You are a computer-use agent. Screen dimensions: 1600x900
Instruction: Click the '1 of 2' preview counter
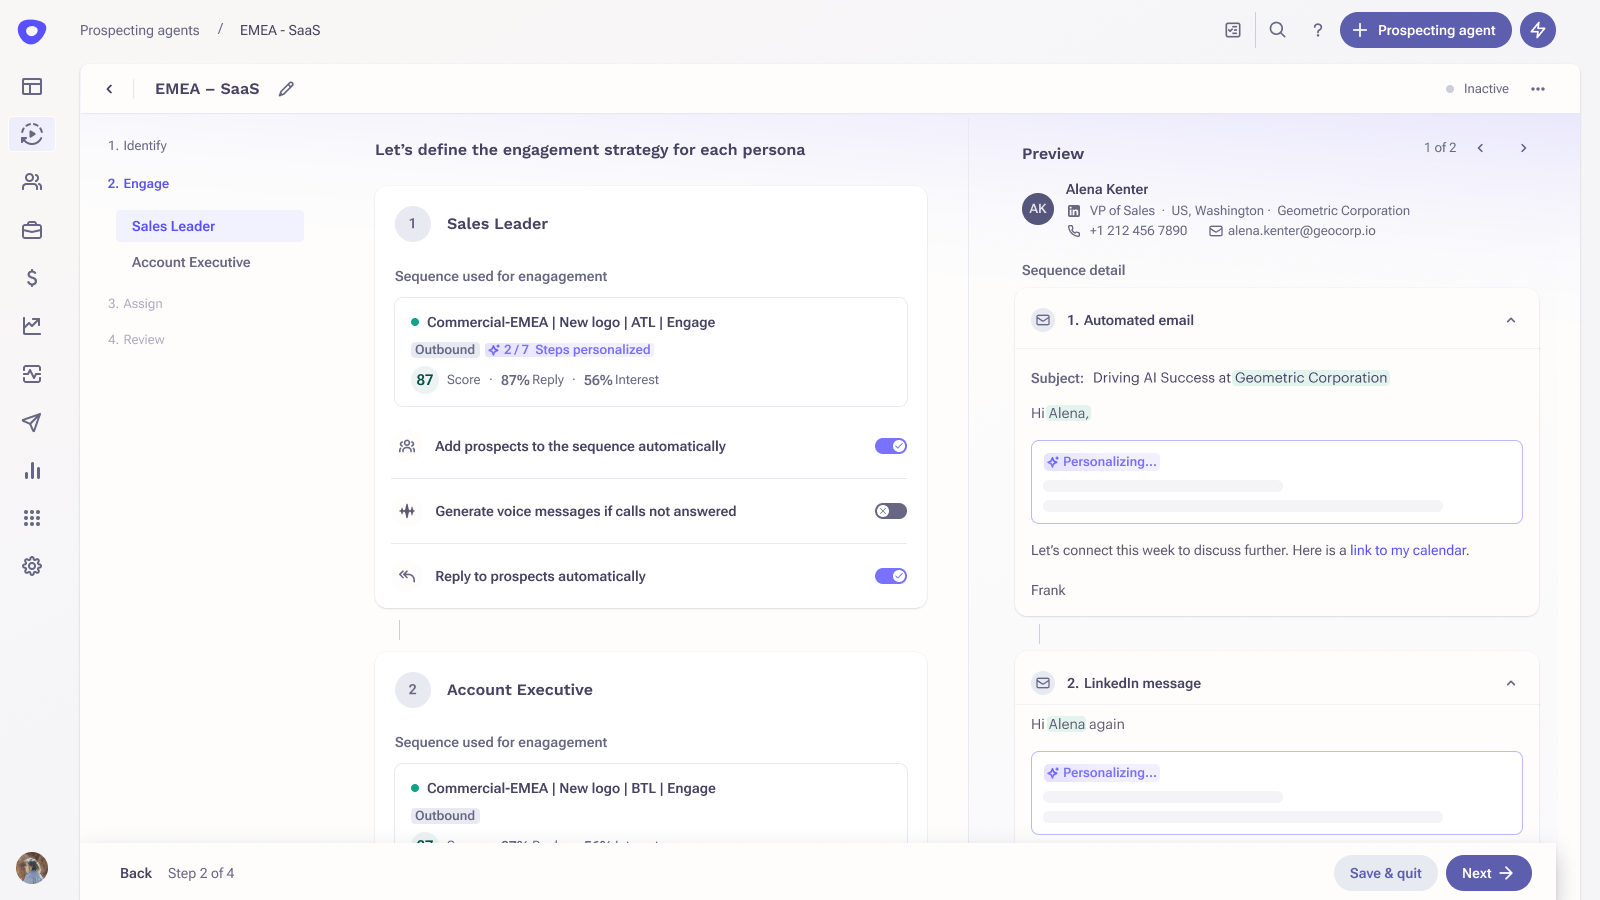point(1440,148)
